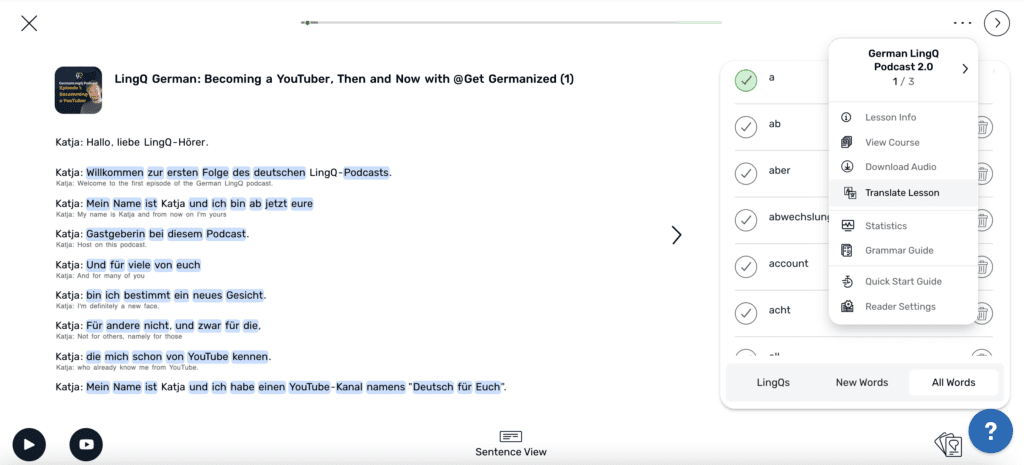Delete the word 'ab' using trash icon
The image size is (1024, 465).
(984, 127)
